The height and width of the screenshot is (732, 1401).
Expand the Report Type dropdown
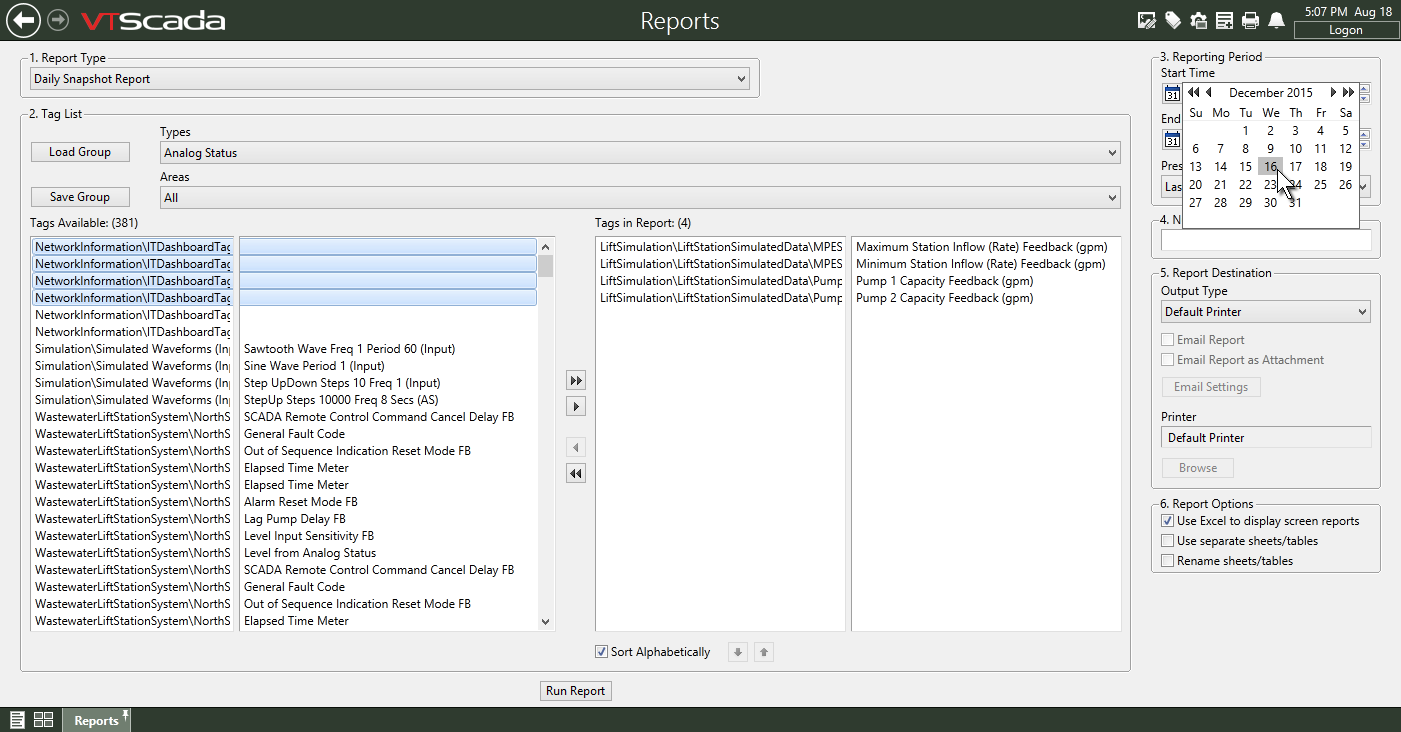(389, 79)
